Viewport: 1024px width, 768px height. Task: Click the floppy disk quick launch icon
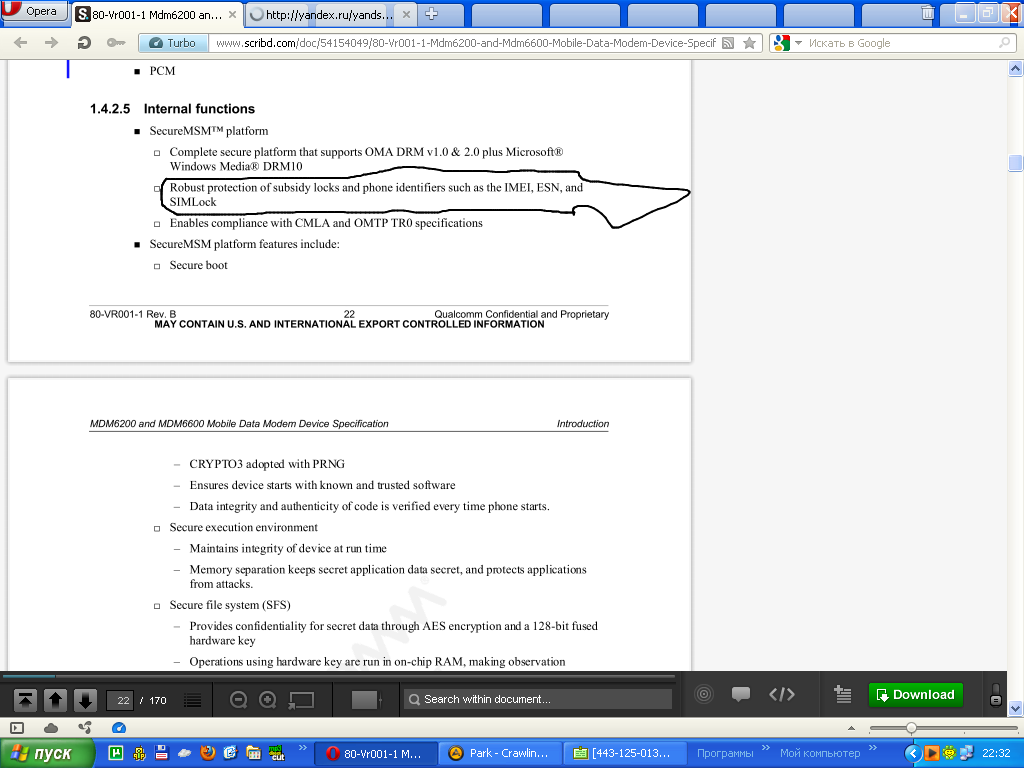[162, 753]
